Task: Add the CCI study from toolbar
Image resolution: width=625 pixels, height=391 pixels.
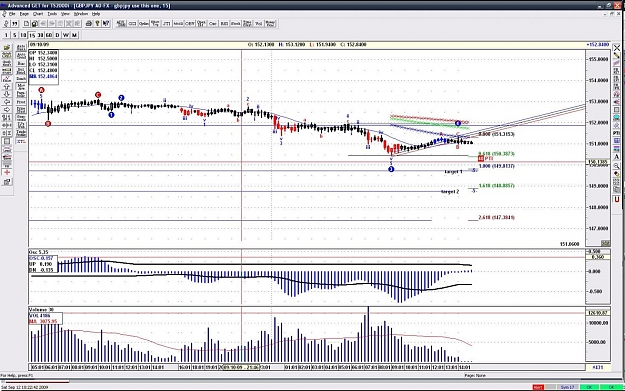Action: coord(132,24)
